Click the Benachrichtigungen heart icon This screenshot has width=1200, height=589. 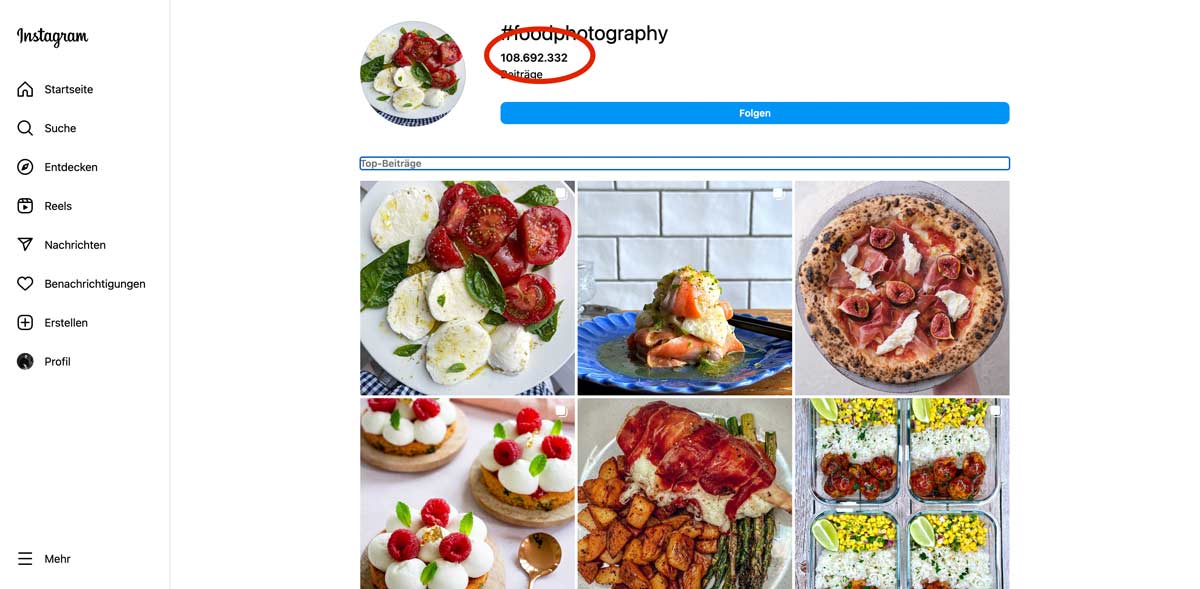[25, 284]
